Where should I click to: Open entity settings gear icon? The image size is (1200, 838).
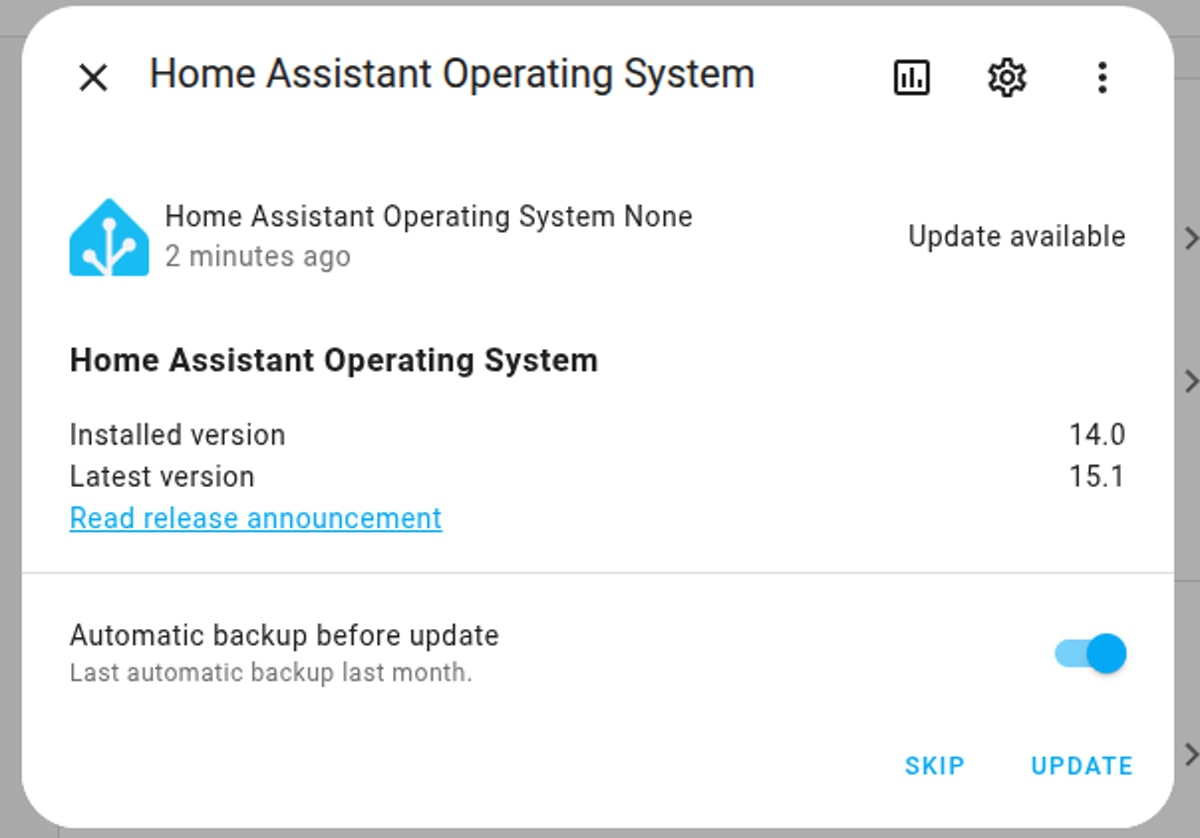coord(1007,77)
